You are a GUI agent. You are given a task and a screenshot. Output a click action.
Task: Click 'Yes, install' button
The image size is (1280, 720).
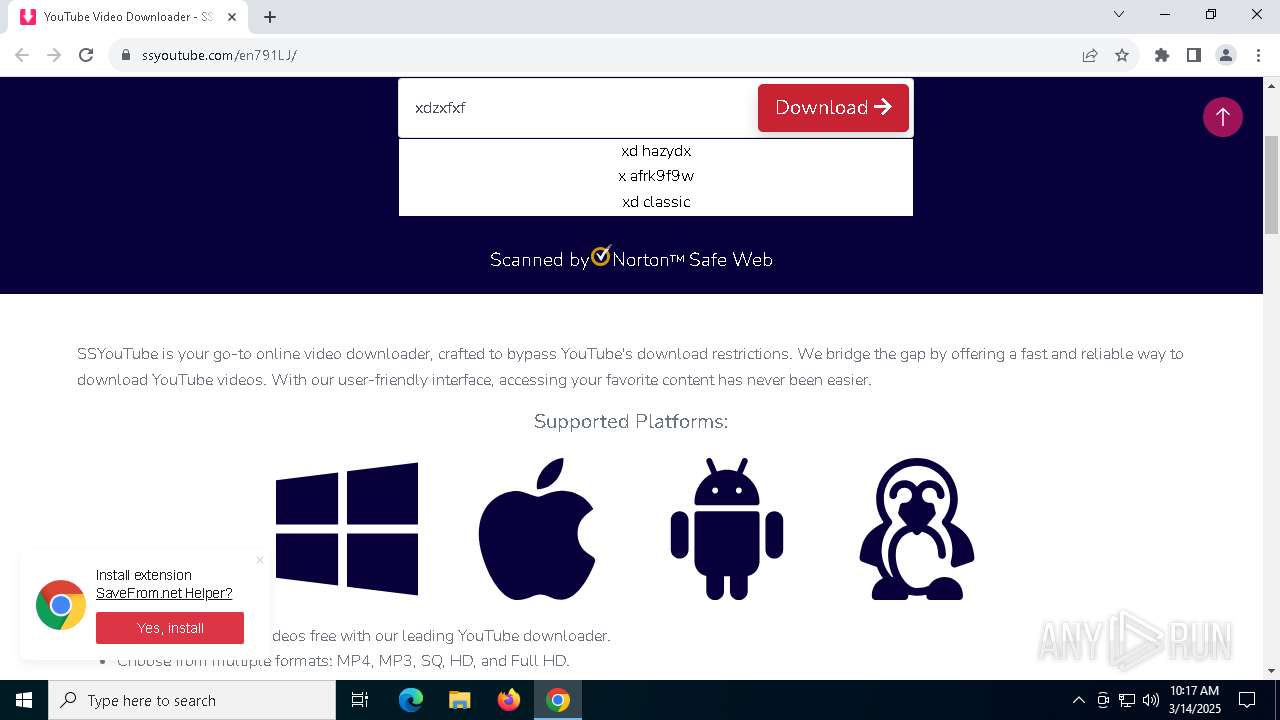click(170, 628)
